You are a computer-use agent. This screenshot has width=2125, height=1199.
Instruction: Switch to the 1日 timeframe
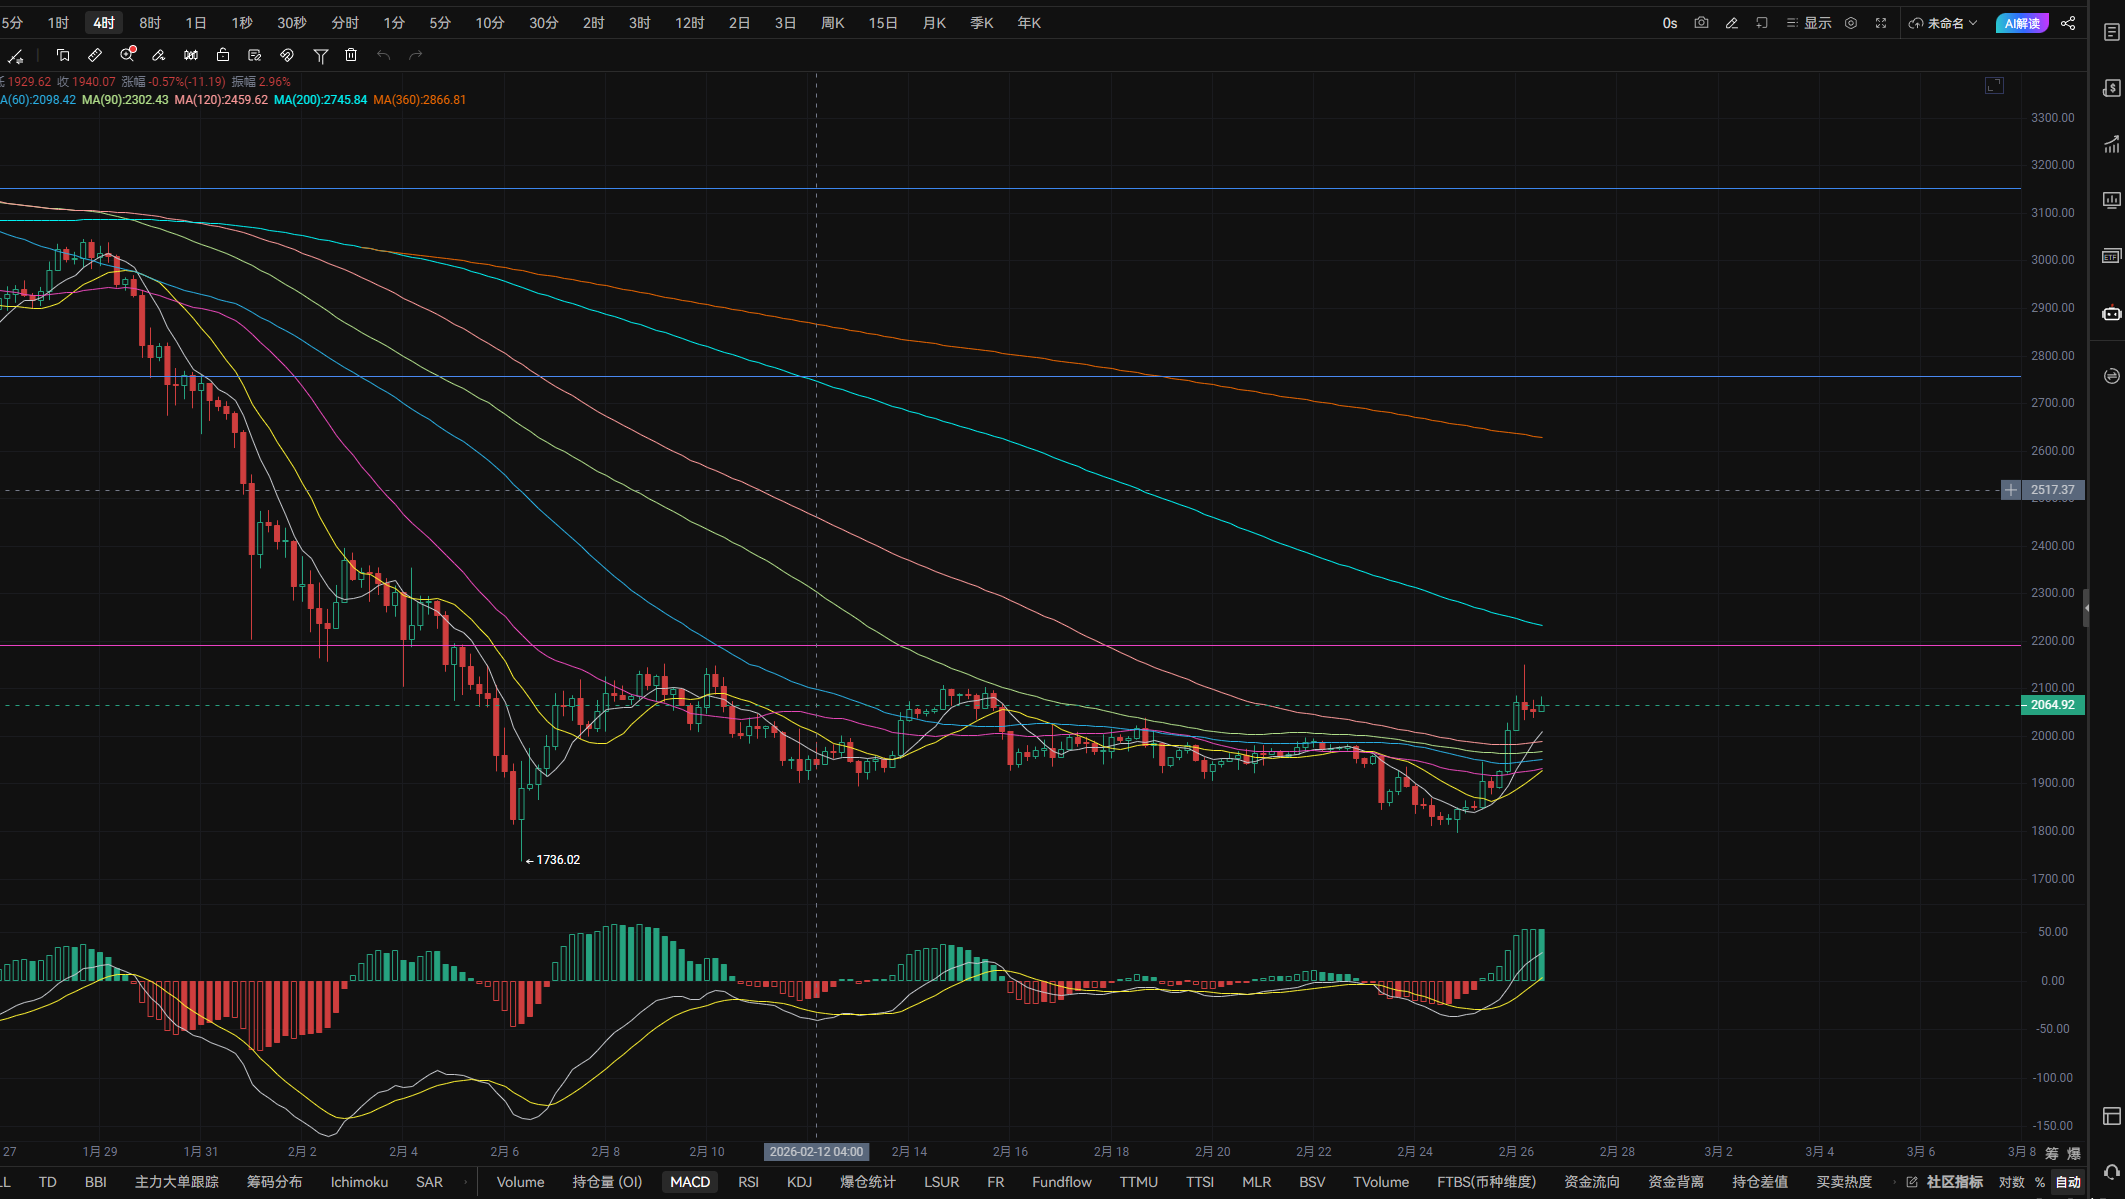[x=196, y=23]
